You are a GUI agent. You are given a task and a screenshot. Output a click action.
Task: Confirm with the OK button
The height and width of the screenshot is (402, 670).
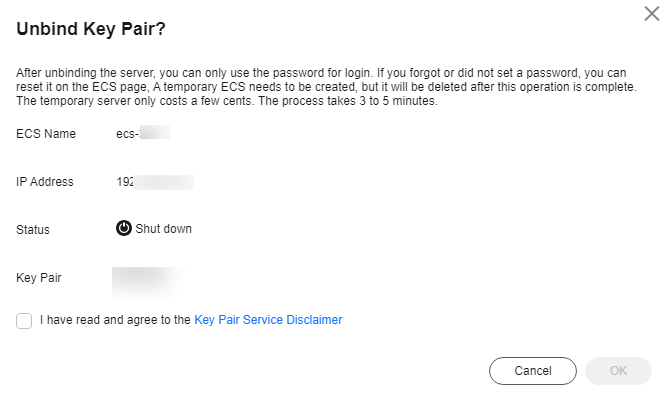pyautogui.click(x=618, y=371)
